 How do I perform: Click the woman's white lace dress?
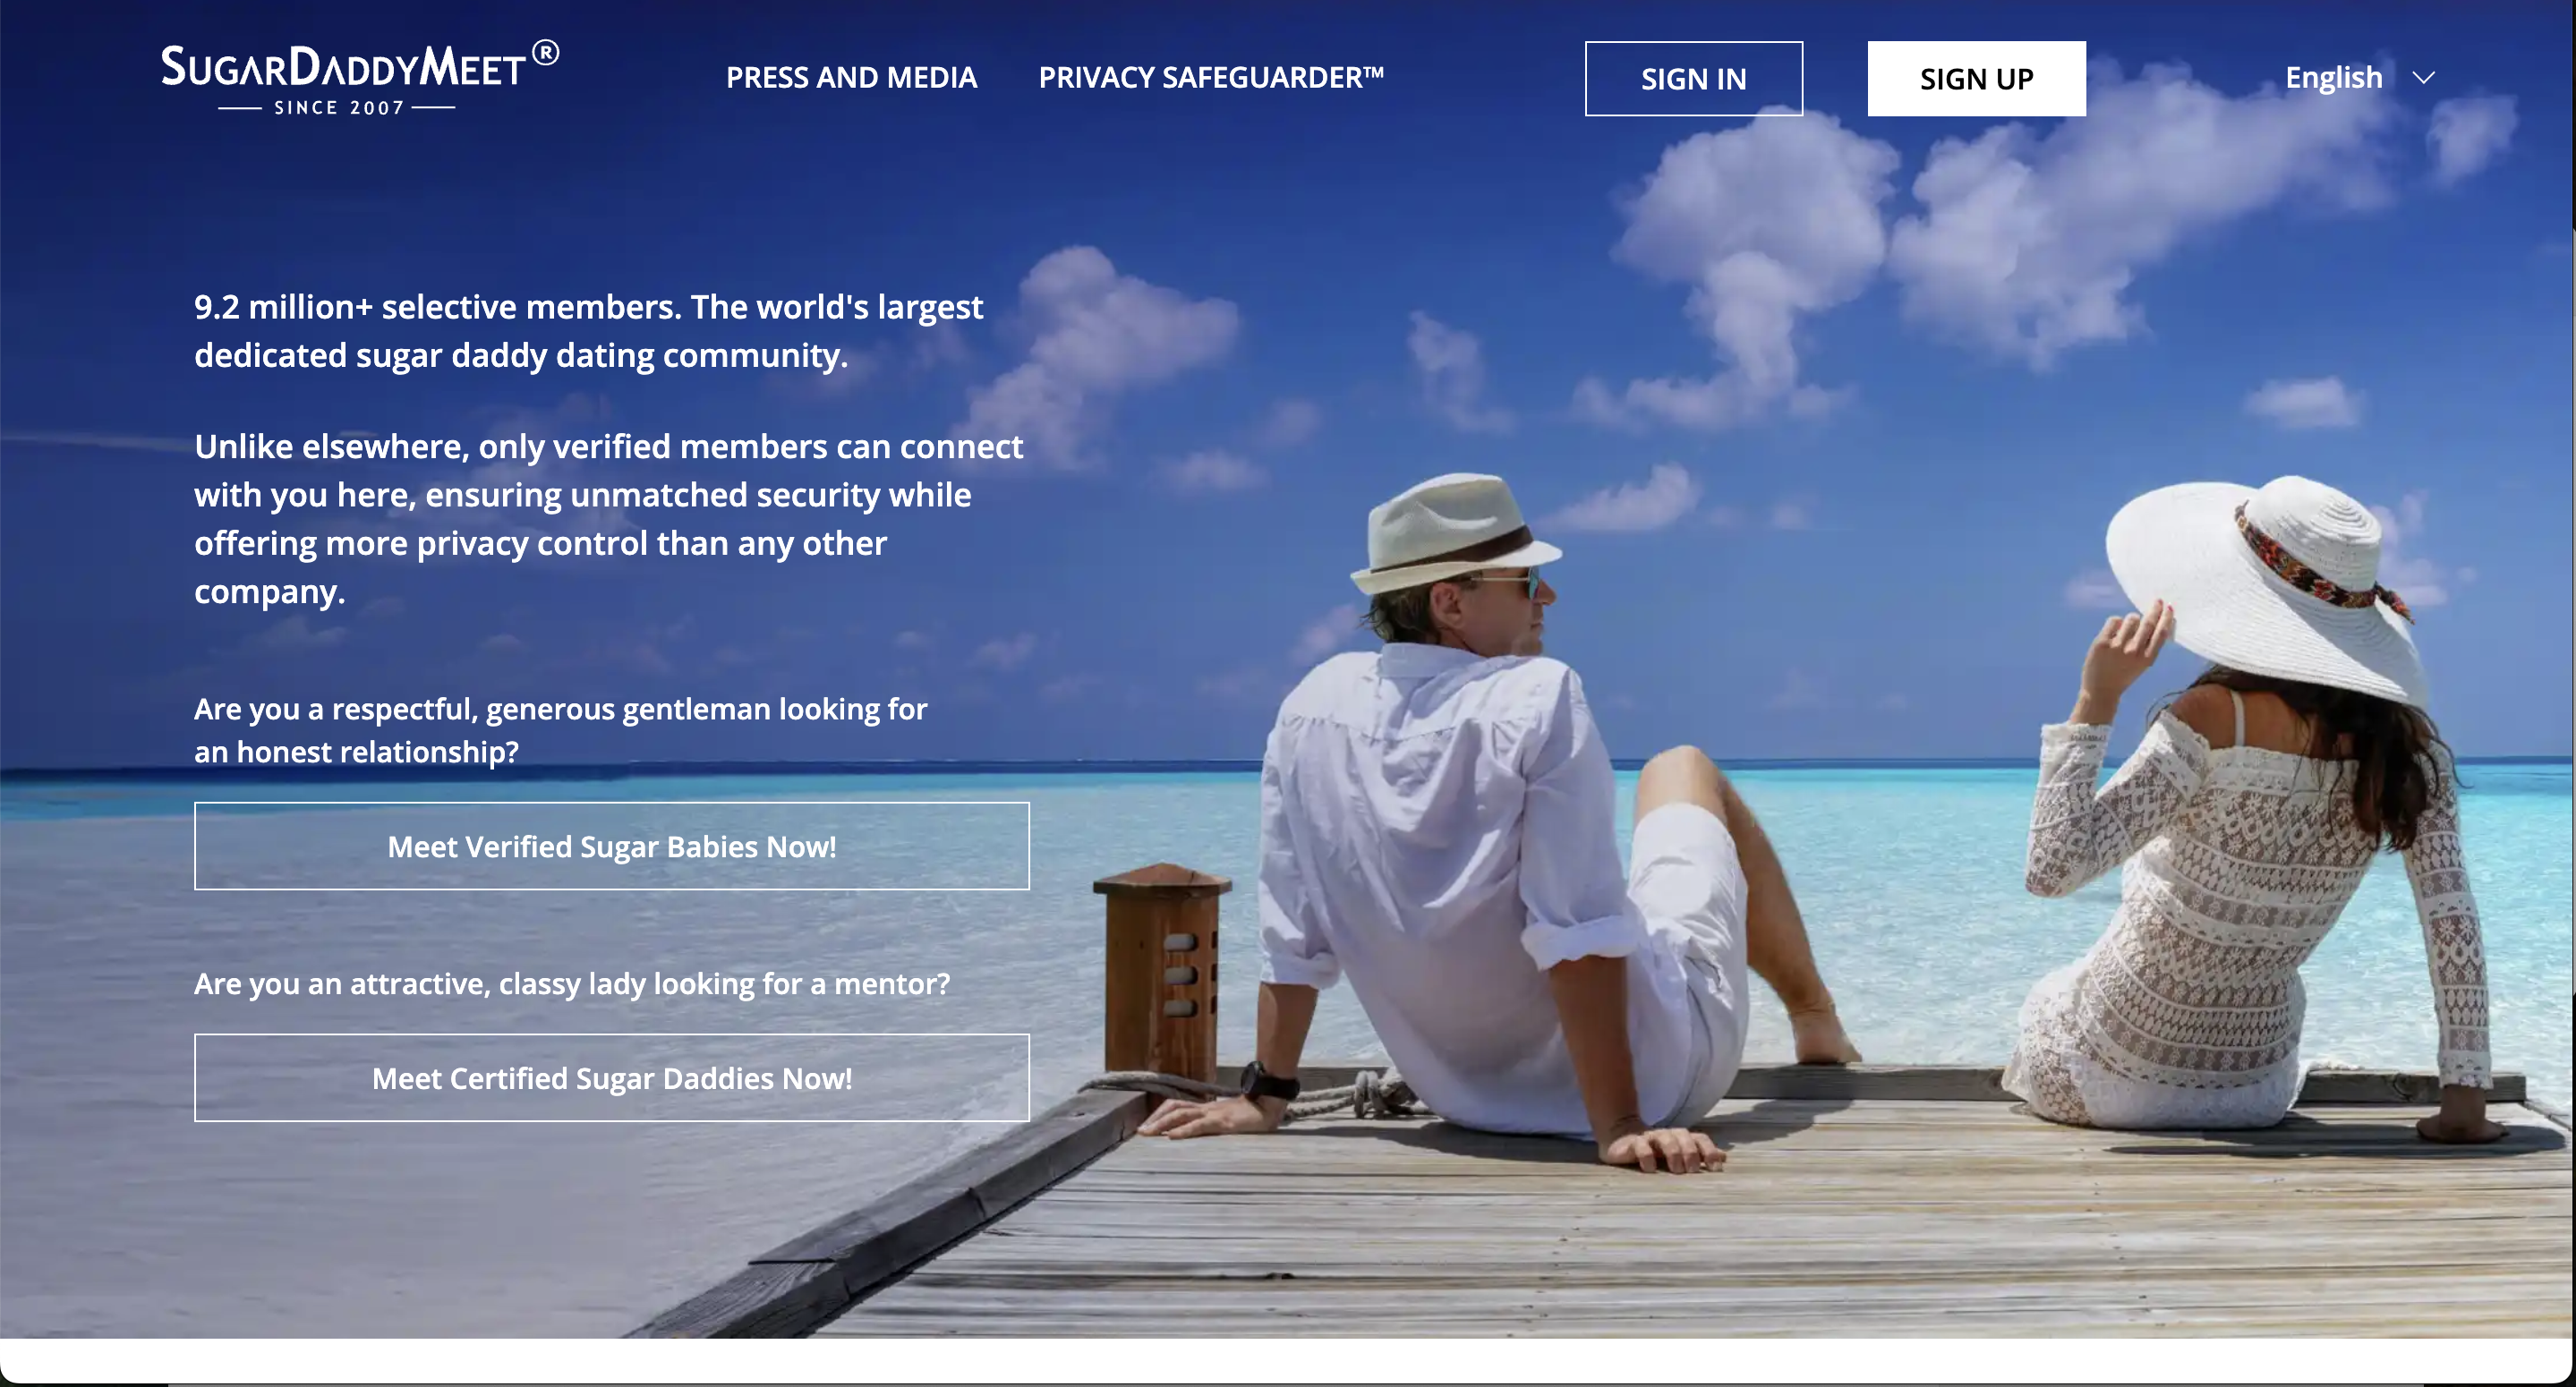point(2250,920)
